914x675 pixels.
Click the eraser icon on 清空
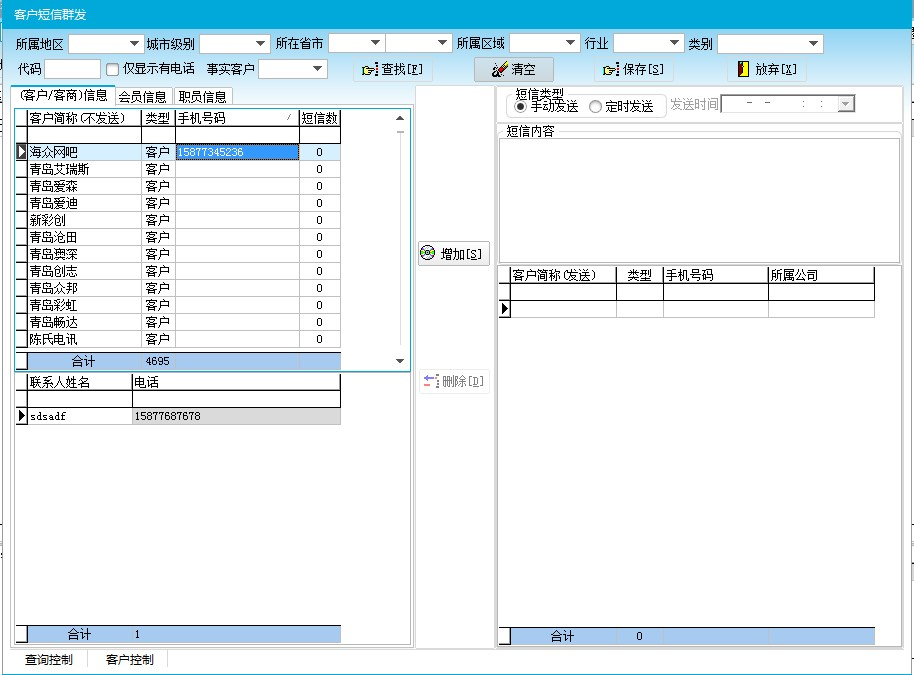click(499, 69)
